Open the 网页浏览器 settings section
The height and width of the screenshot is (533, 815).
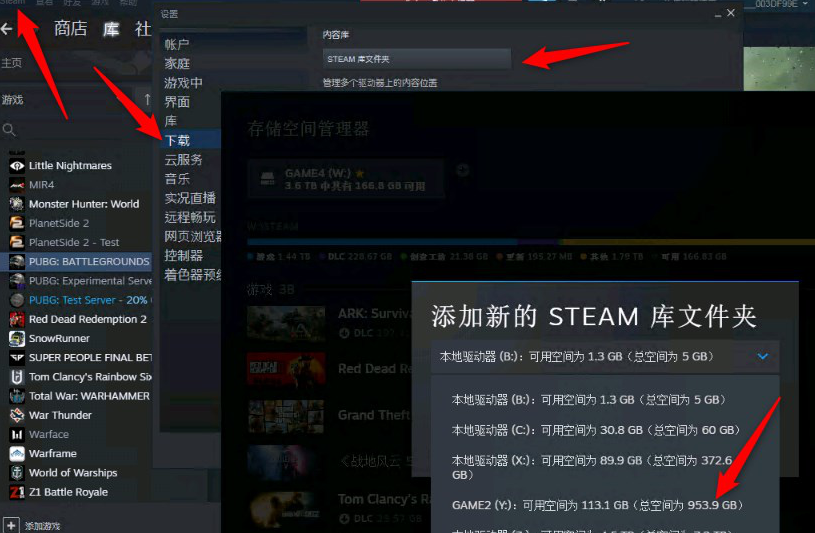click(192, 237)
